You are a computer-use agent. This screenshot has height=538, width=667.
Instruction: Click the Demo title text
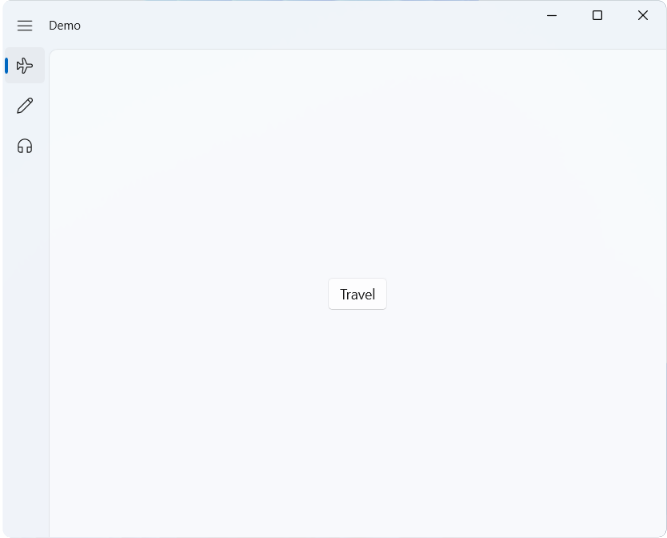tap(65, 26)
